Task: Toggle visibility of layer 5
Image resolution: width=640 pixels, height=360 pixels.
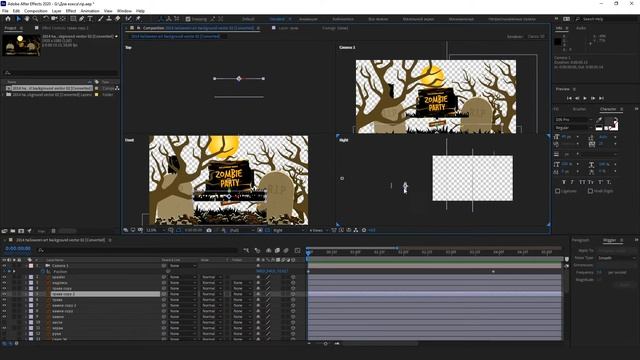Action: [4, 294]
